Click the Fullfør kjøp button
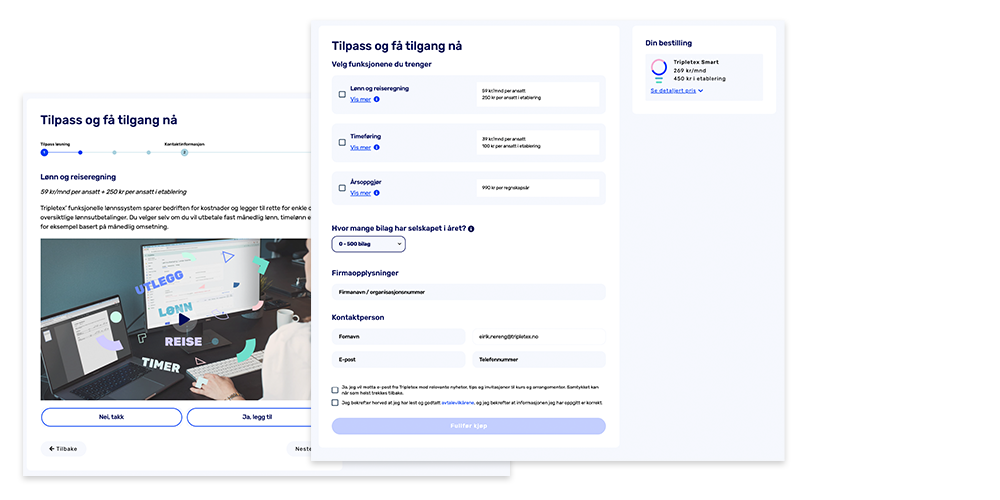This screenshot has height=500, width=1000. (x=469, y=426)
